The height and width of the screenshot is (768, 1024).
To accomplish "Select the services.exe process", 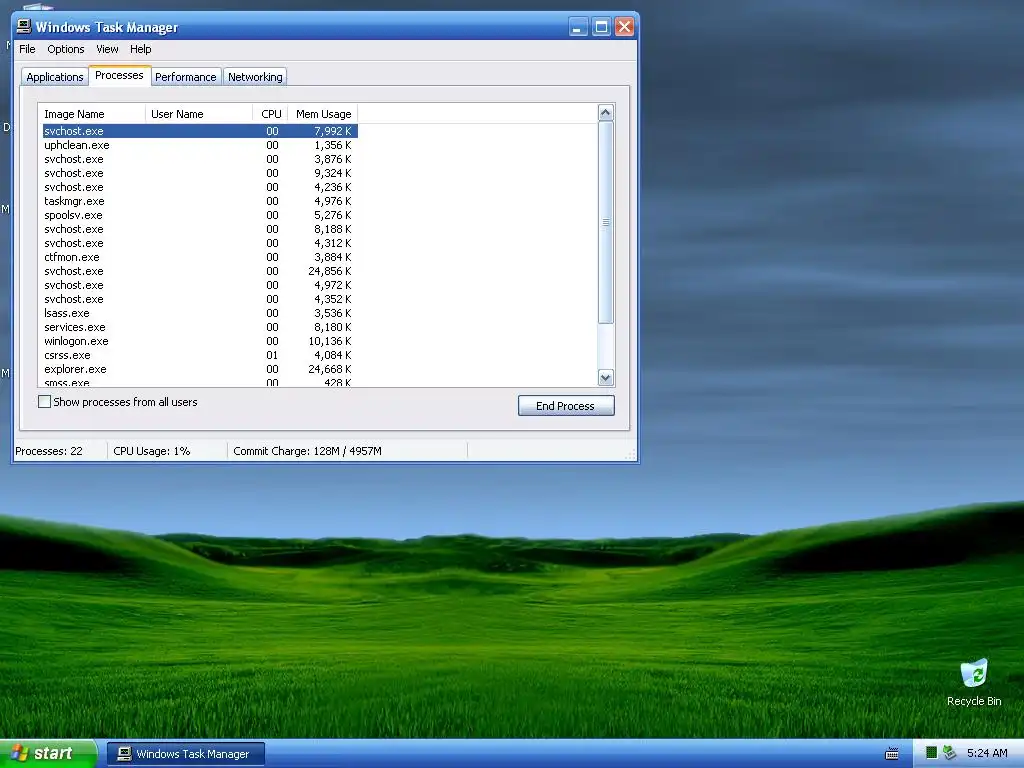I will coord(200,327).
